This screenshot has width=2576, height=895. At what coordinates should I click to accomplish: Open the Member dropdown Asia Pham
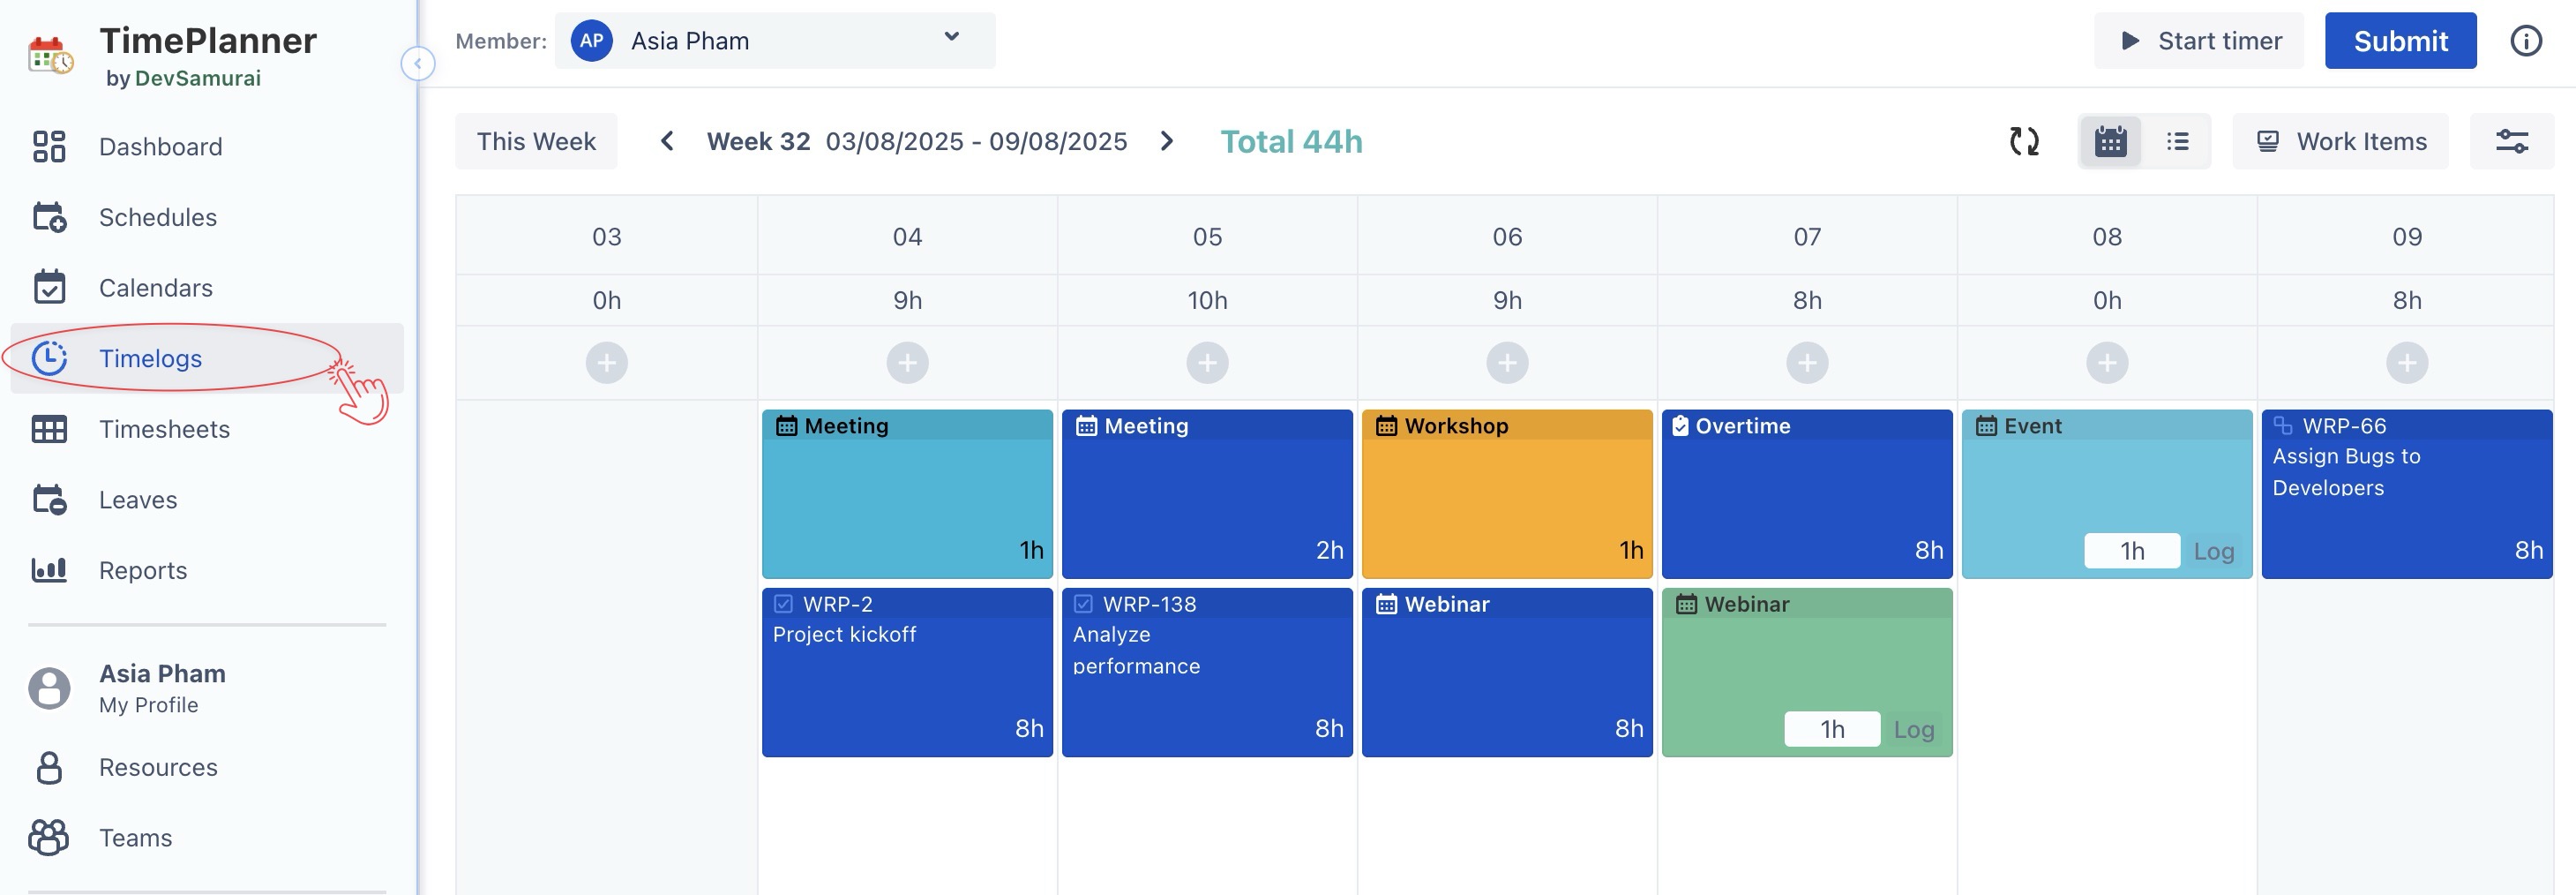[774, 41]
